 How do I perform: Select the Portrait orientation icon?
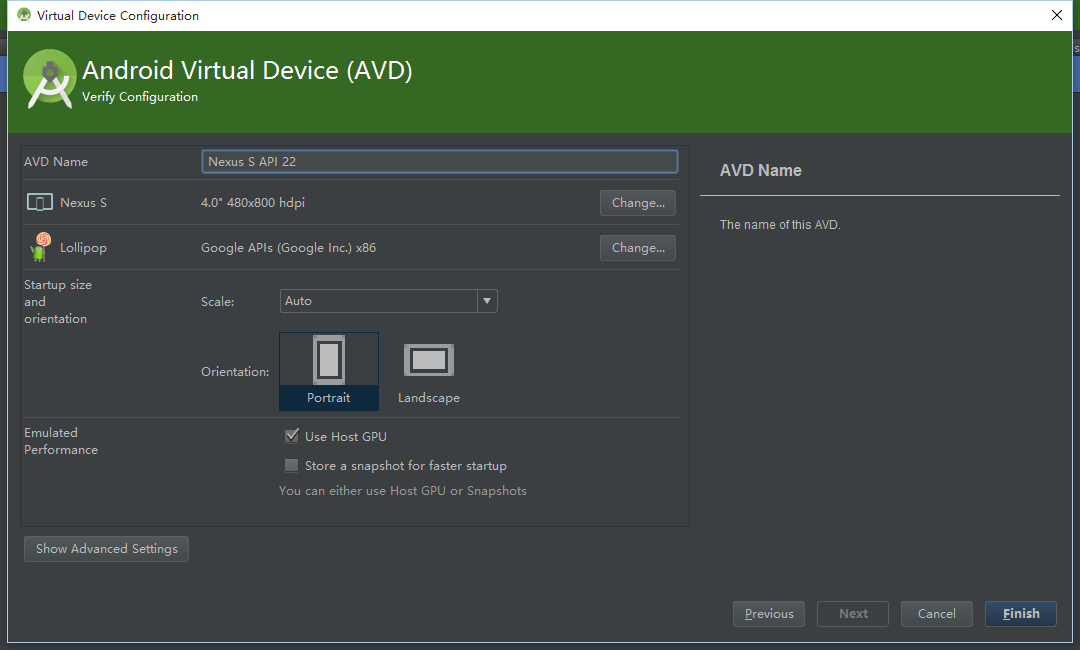(x=329, y=360)
